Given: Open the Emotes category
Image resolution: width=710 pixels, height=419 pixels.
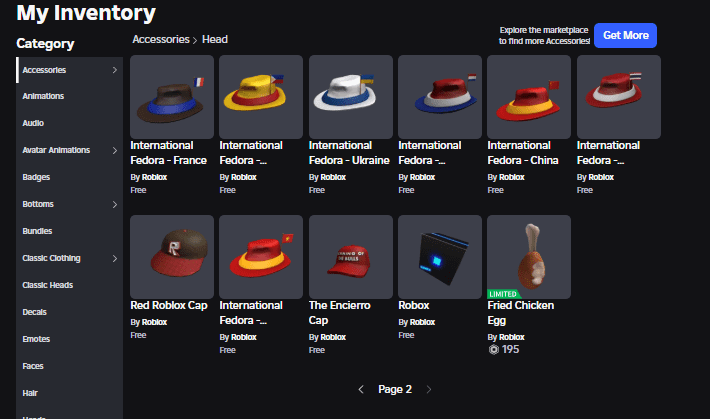Looking at the screenshot, I should [x=70, y=339].
